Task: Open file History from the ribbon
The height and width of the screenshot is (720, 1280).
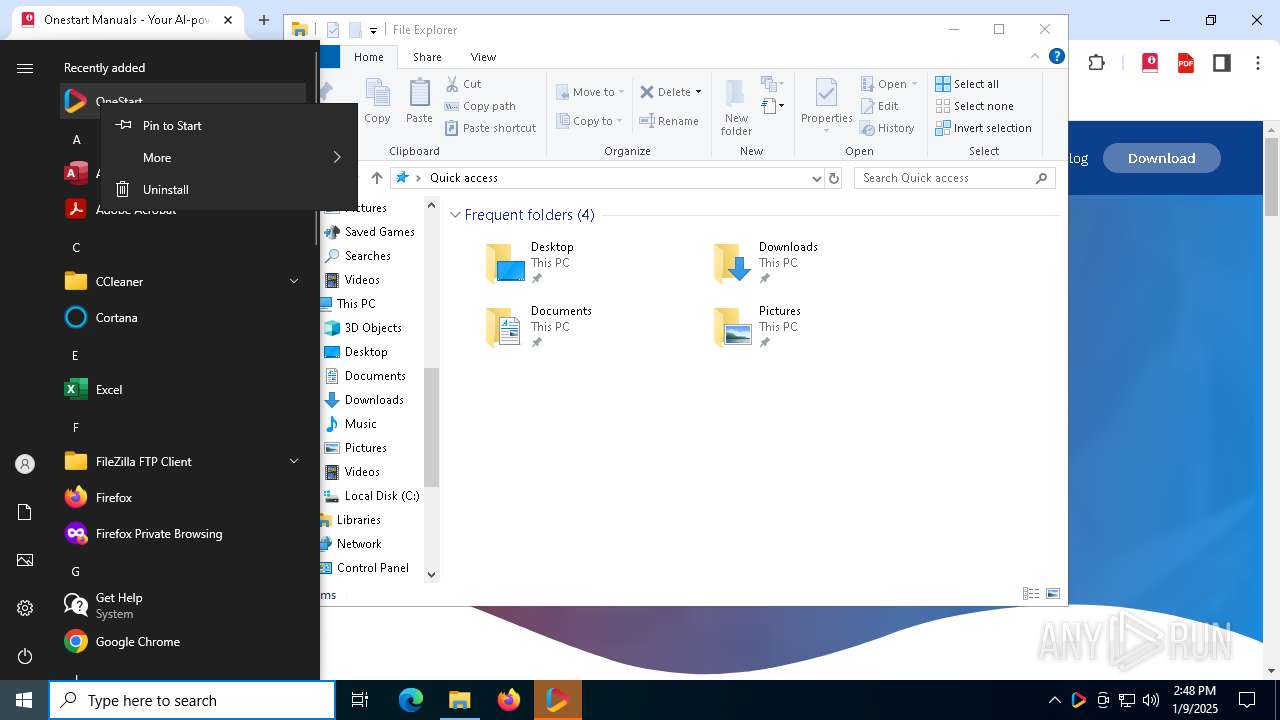Action: [887, 128]
